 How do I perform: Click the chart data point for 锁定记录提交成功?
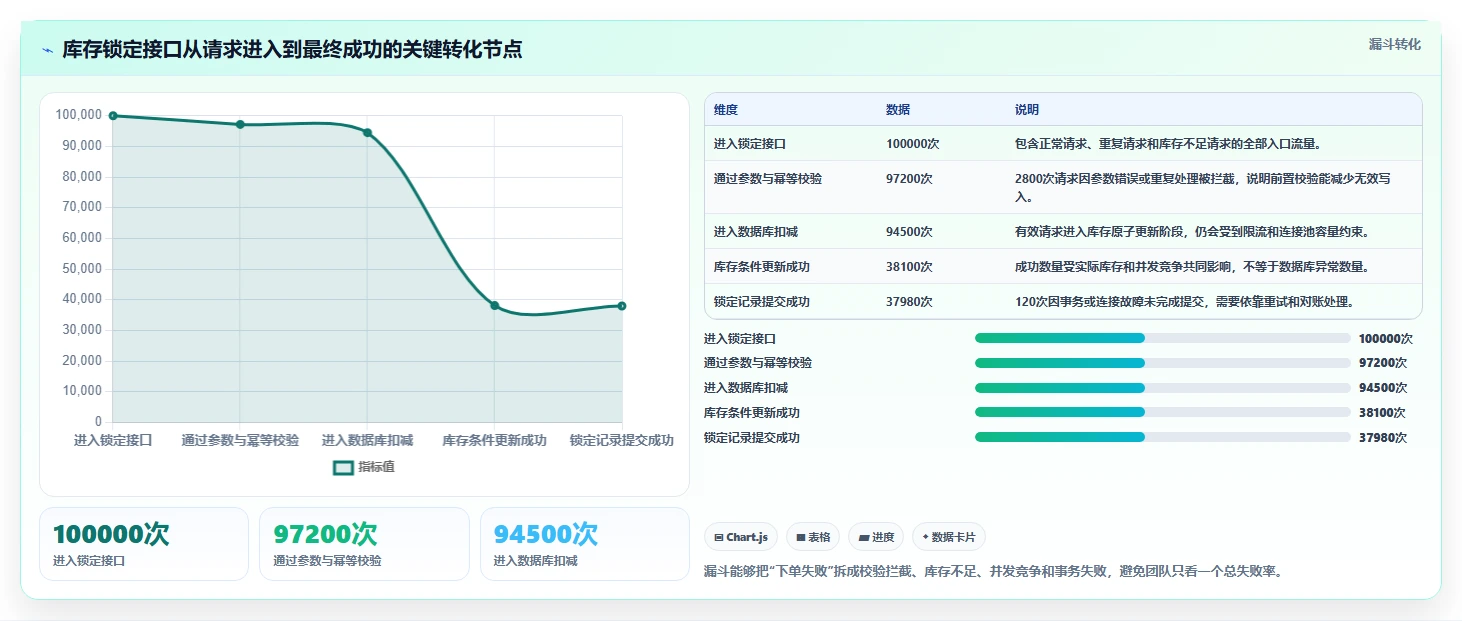pos(621,306)
